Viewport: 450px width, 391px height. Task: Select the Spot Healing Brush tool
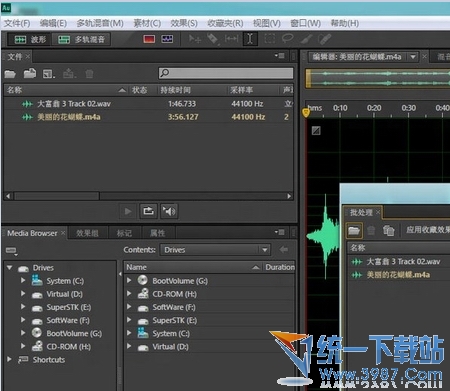pyautogui.click(x=324, y=39)
